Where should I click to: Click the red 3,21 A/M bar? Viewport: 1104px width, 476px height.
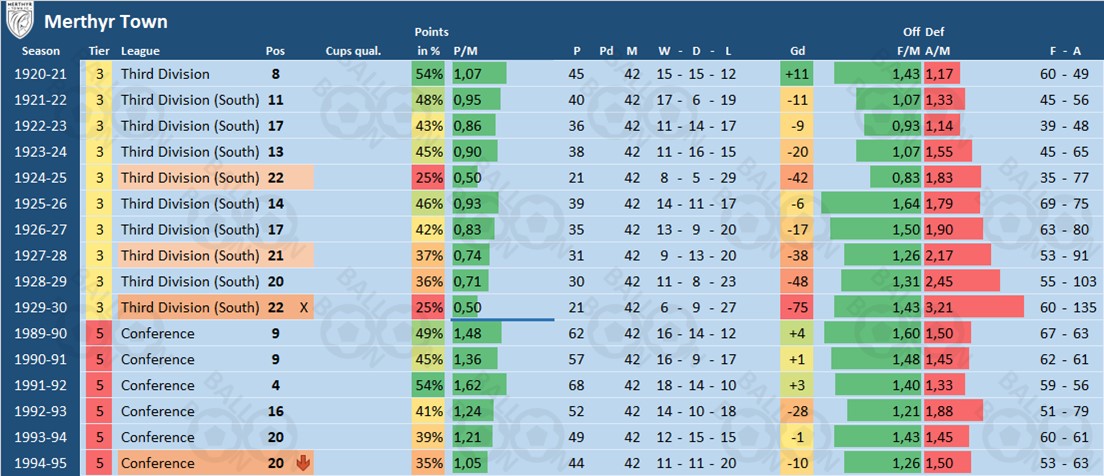coord(973,307)
